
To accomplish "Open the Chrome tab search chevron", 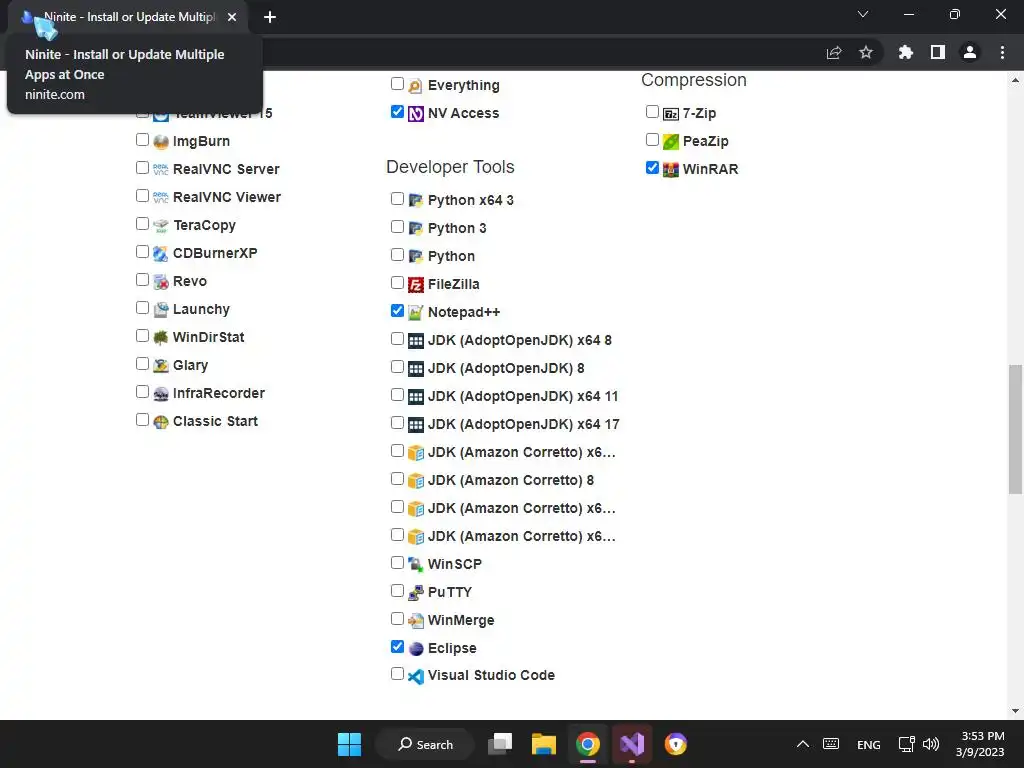I will pyautogui.click(x=863, y=14).
